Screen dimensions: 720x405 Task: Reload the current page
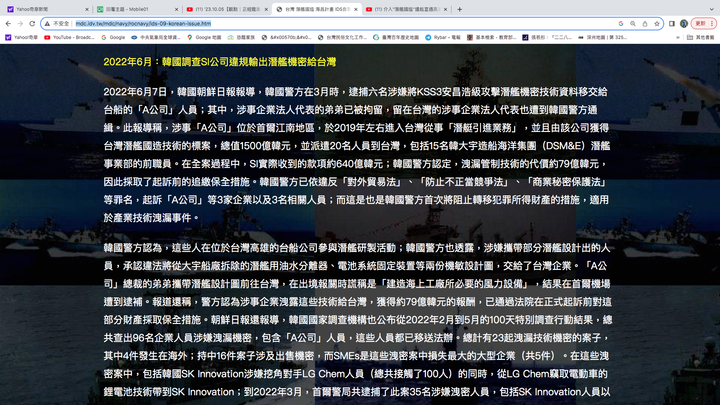pos(32,23)
